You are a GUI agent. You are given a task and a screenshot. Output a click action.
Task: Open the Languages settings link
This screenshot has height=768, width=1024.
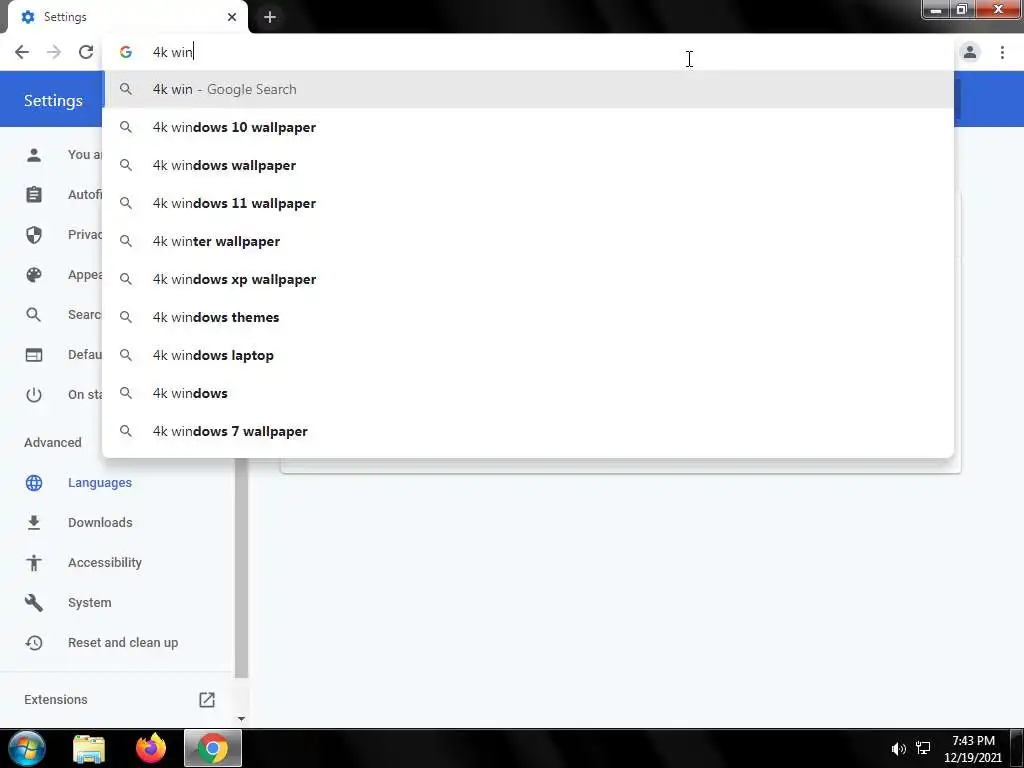coord(100,483)
